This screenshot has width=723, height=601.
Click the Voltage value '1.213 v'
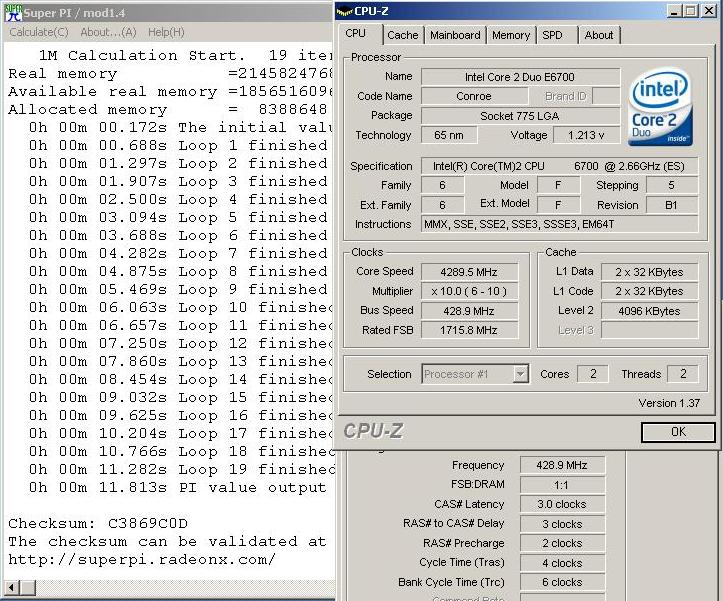[586, 135]
